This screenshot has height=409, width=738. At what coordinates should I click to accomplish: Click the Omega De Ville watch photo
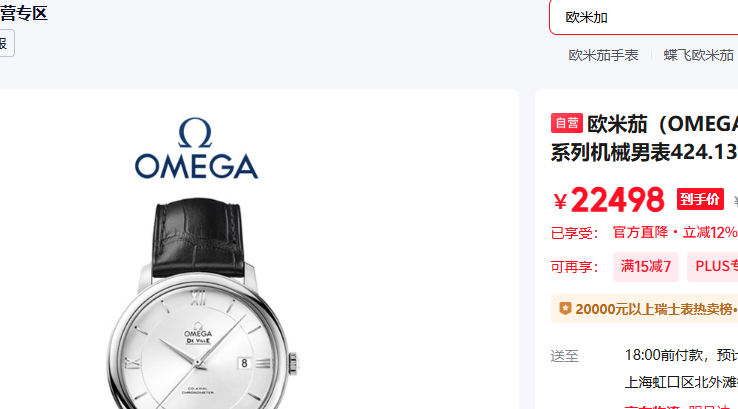(201, 303)
